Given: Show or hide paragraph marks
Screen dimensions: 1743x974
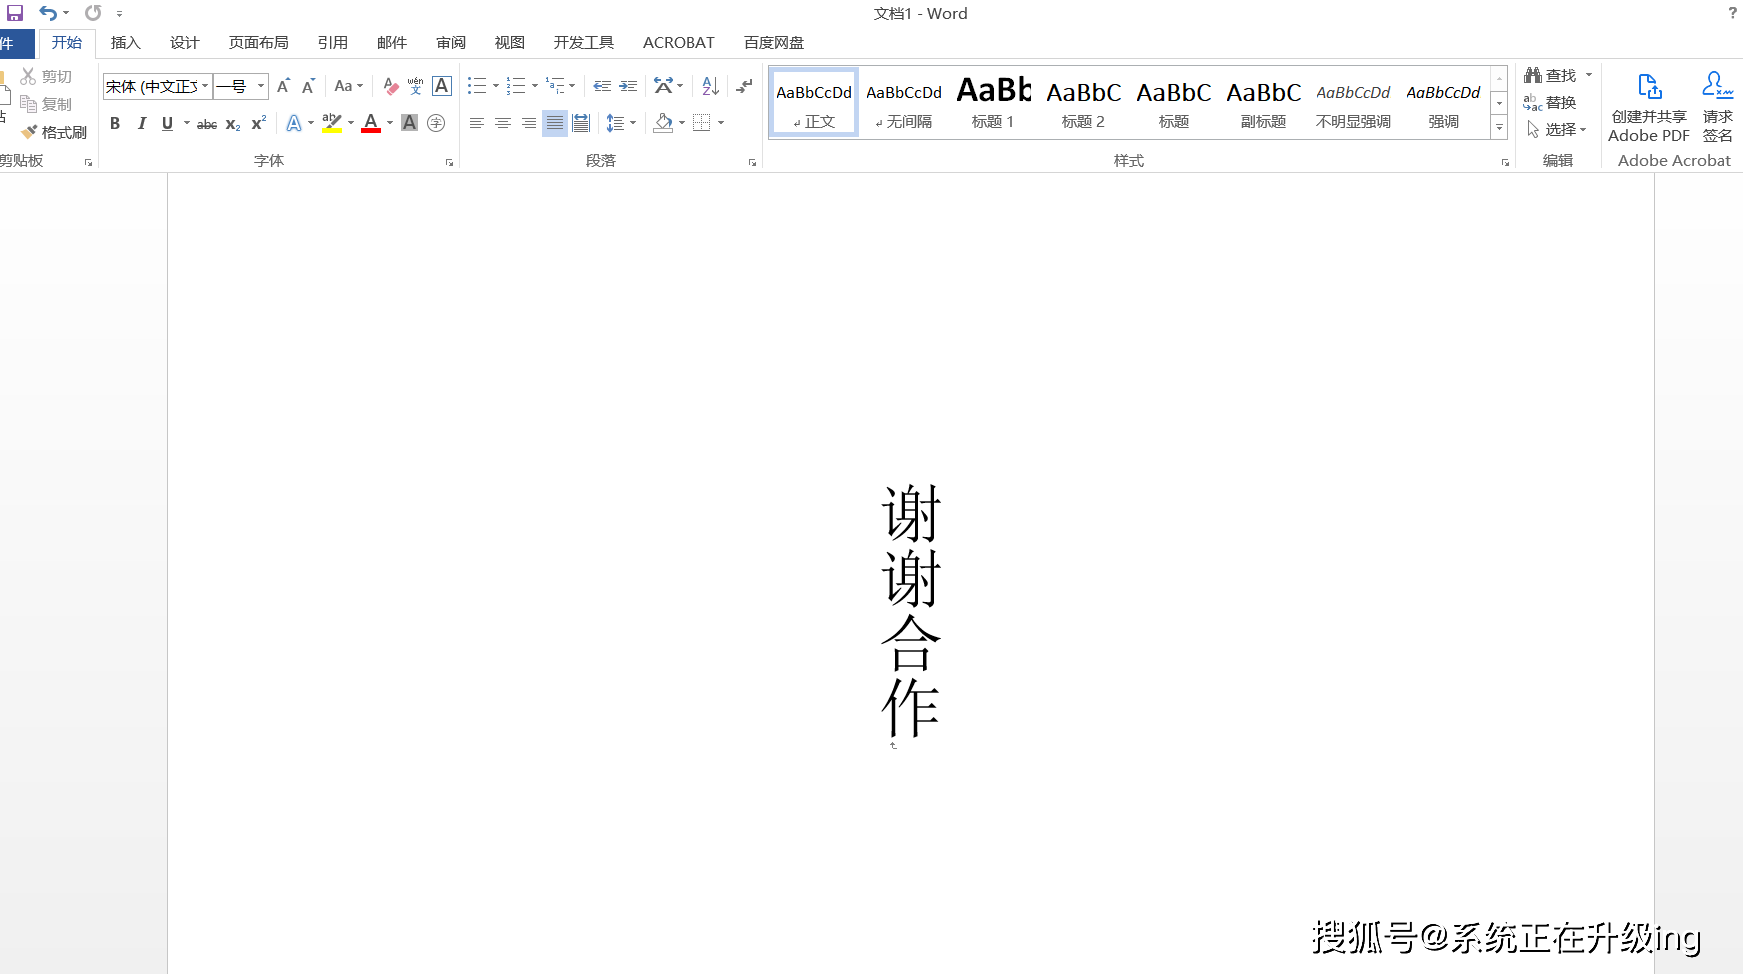Looking at the screenshot, I should click(x=744, y=87).
